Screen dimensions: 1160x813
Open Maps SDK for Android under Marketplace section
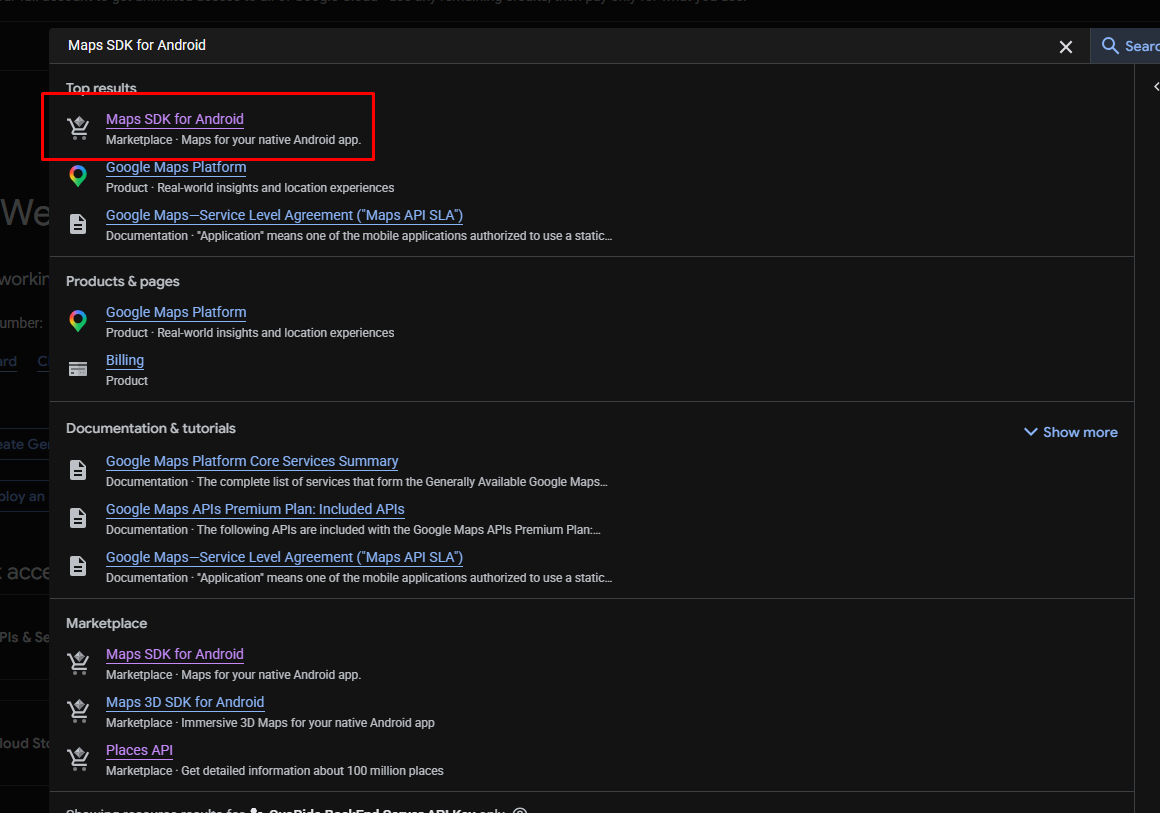coord(175,654)
